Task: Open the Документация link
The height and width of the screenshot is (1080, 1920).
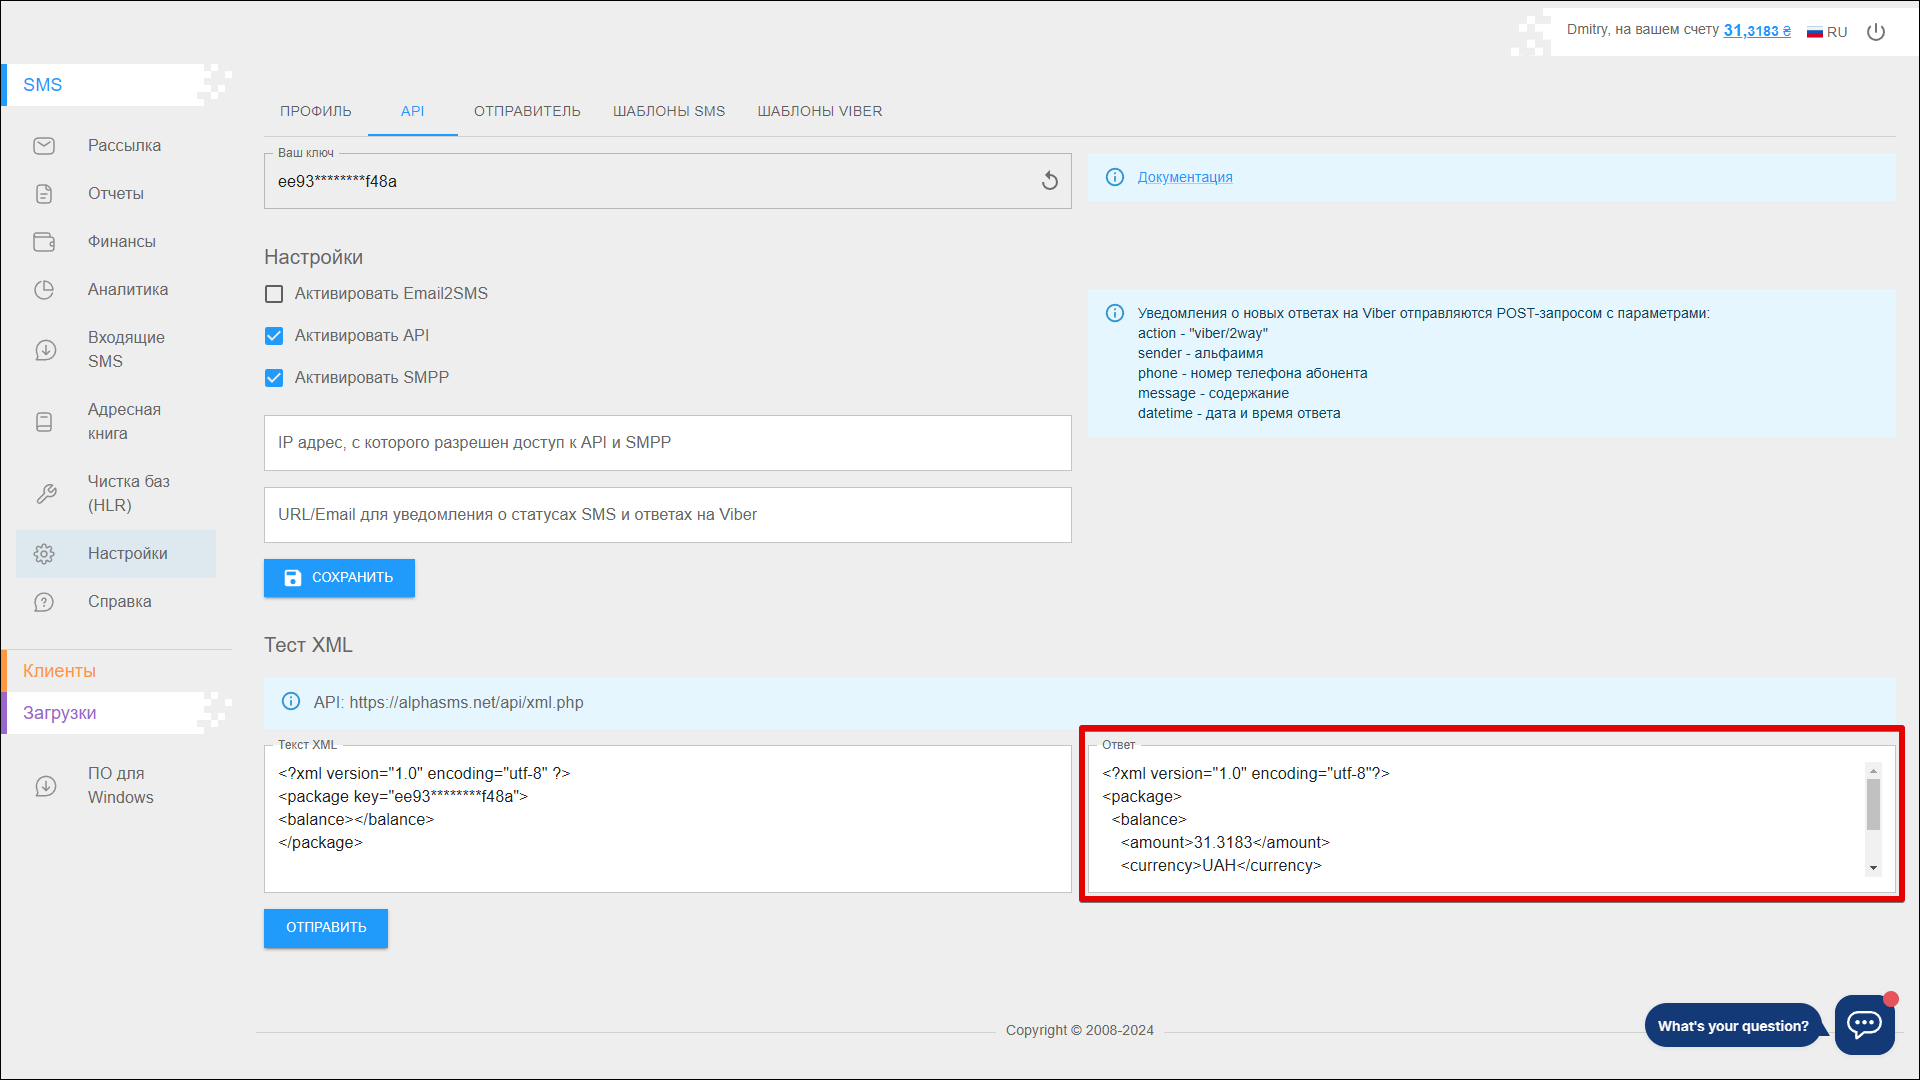Action: (x=1185, y=177)
